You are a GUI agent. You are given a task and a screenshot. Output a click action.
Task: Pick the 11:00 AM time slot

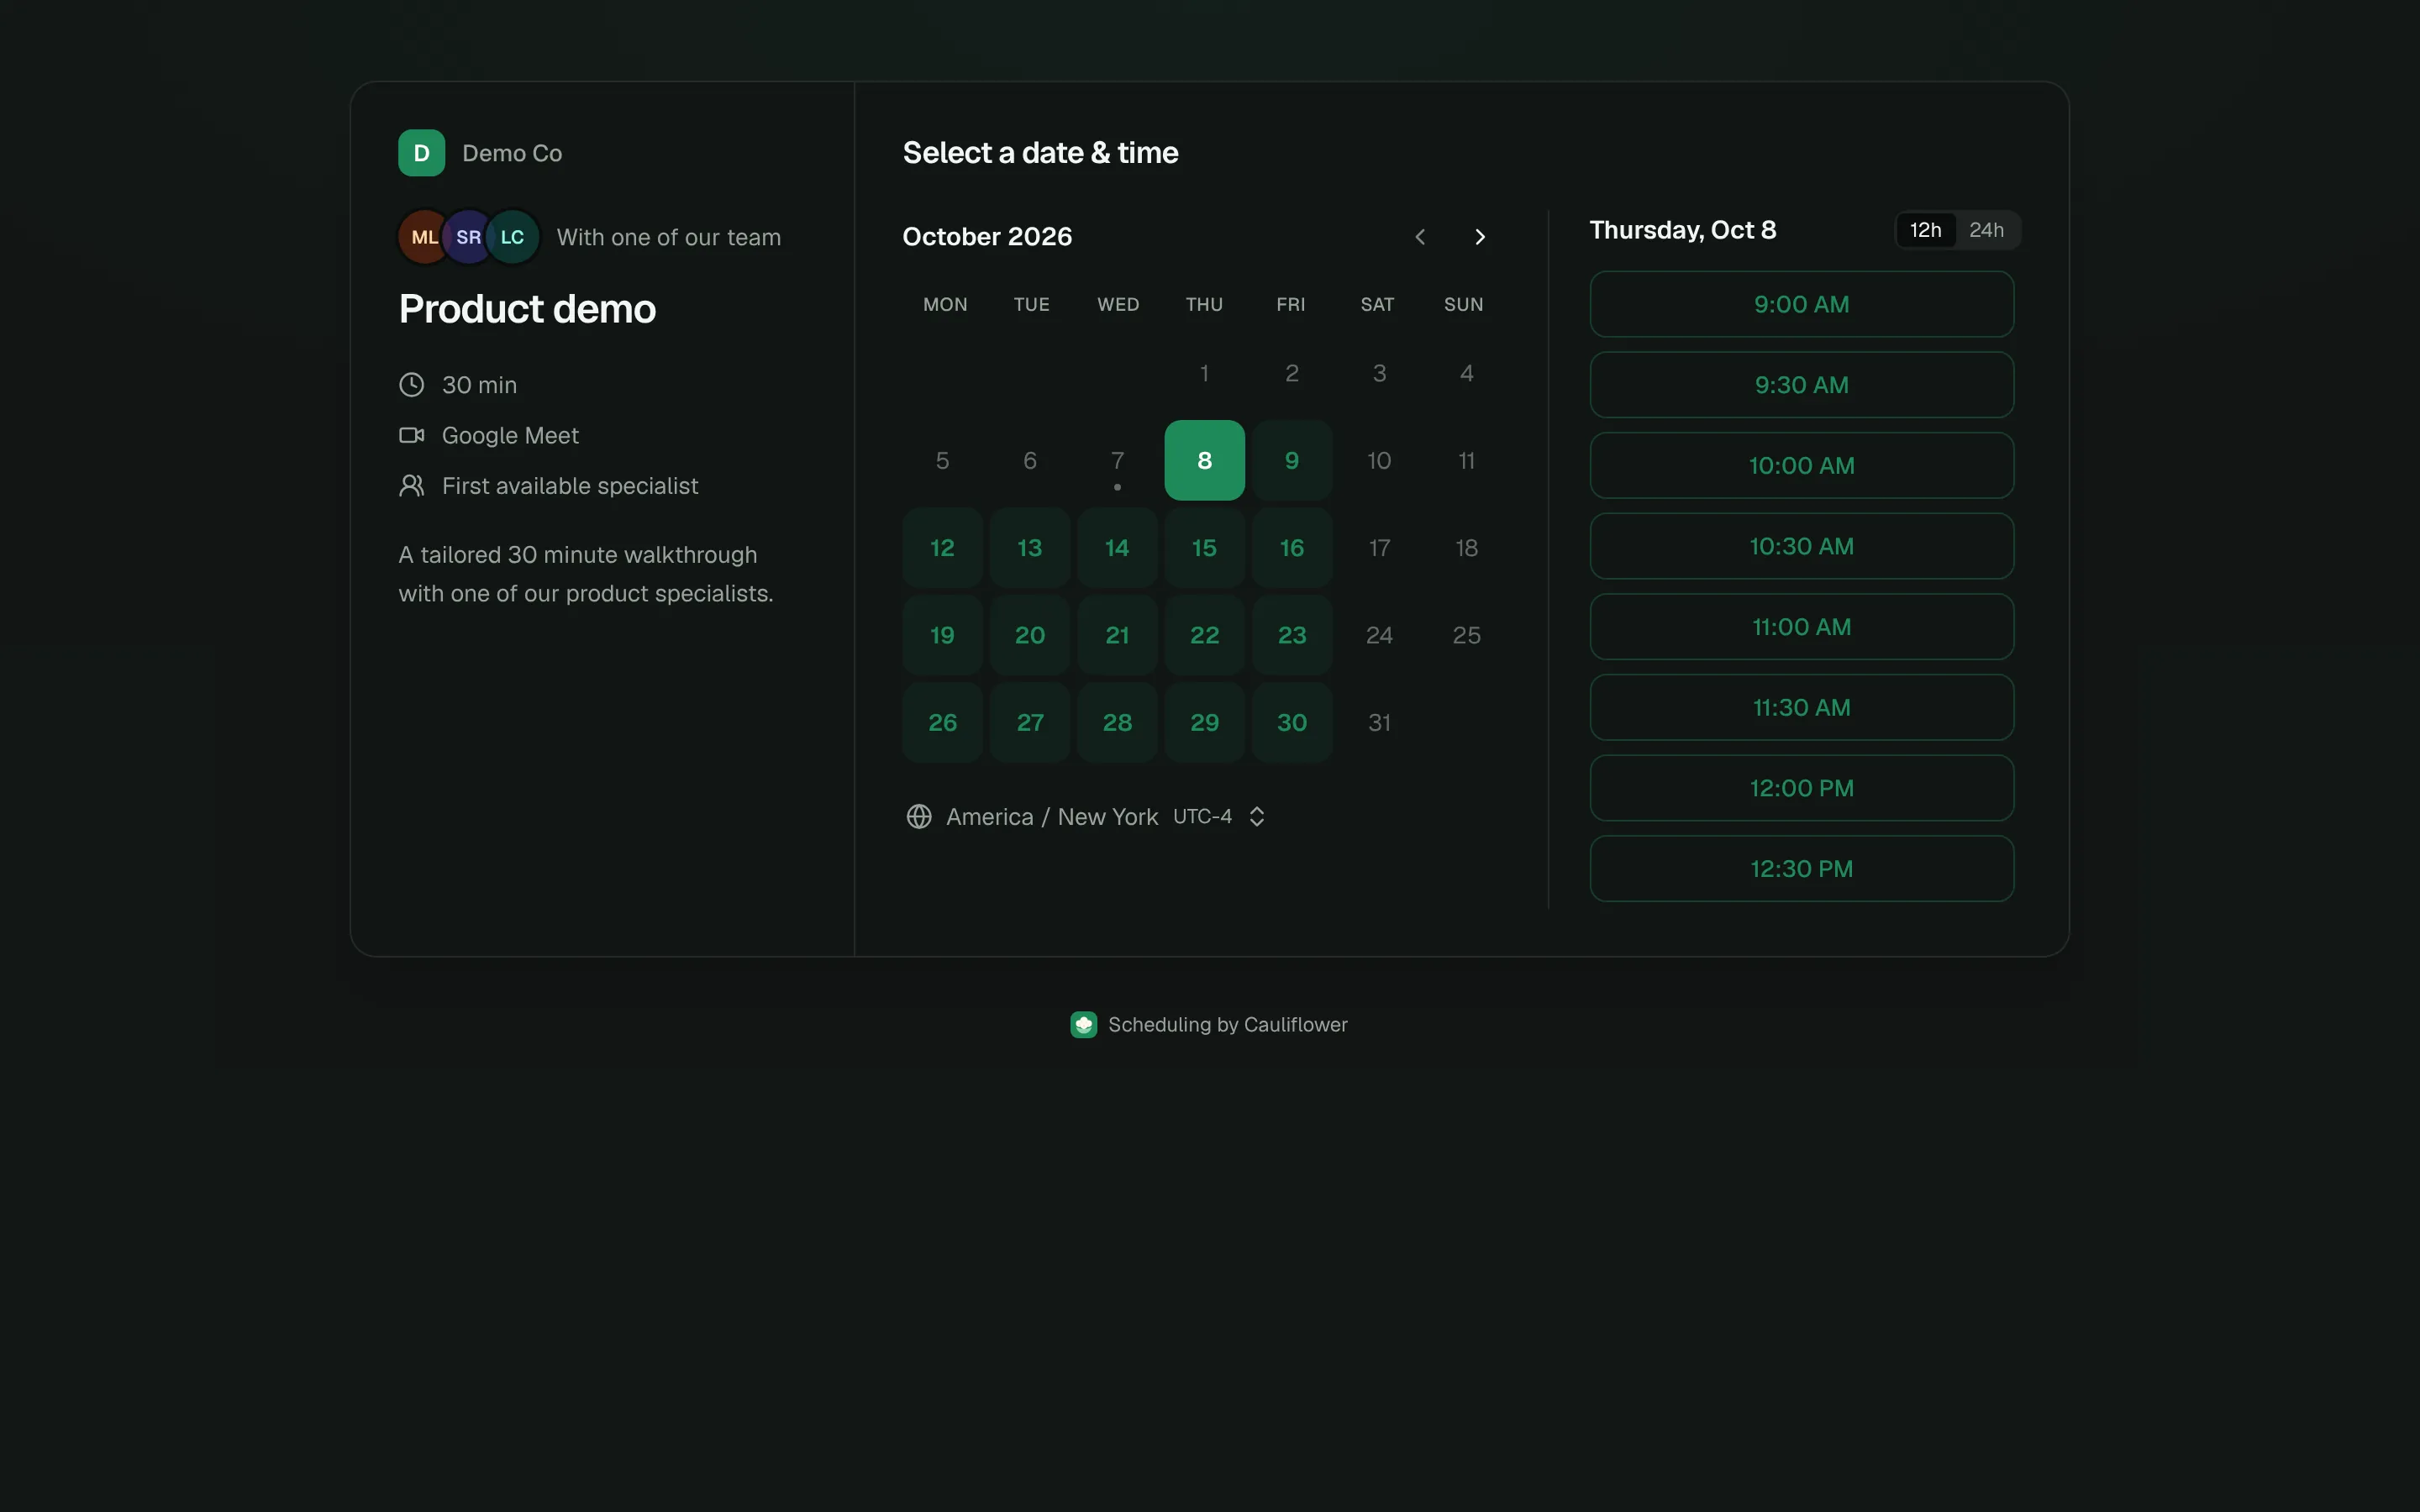(x=1801, y=627)
